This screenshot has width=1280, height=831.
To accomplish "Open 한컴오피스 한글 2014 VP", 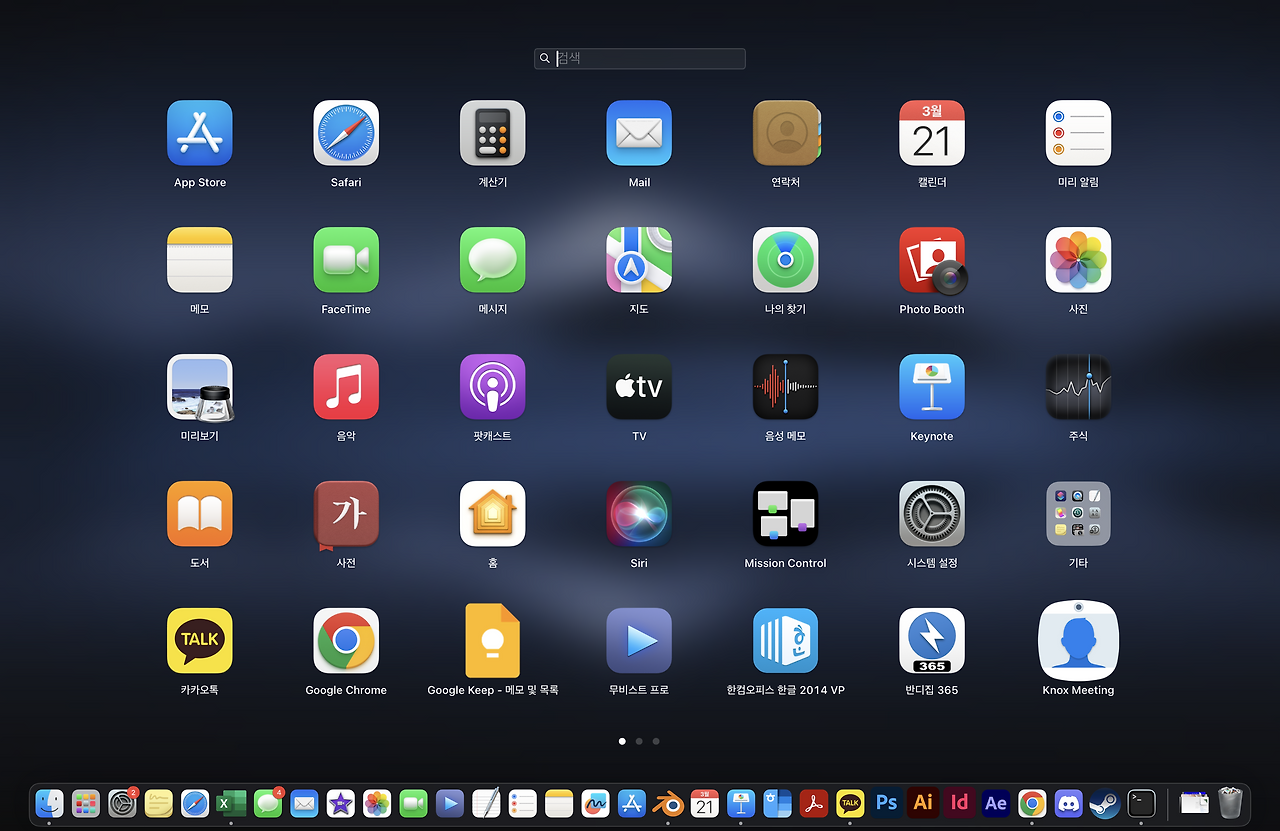I will [786, 641].
